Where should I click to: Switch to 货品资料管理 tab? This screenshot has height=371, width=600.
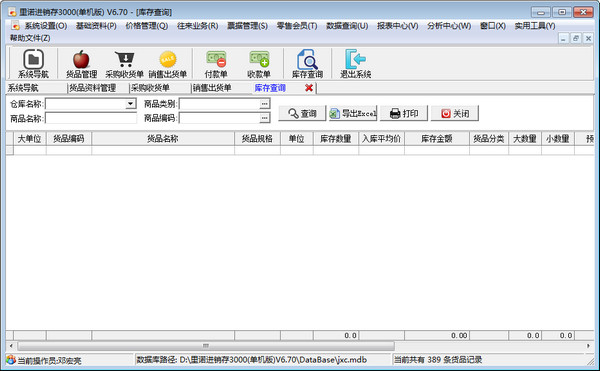[x=92, y=88]
